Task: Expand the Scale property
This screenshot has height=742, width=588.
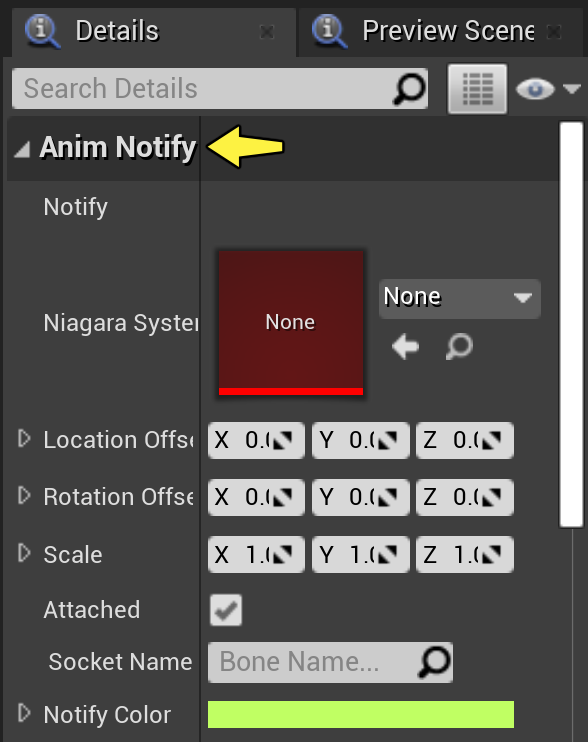Action: [x=24, y=553]
